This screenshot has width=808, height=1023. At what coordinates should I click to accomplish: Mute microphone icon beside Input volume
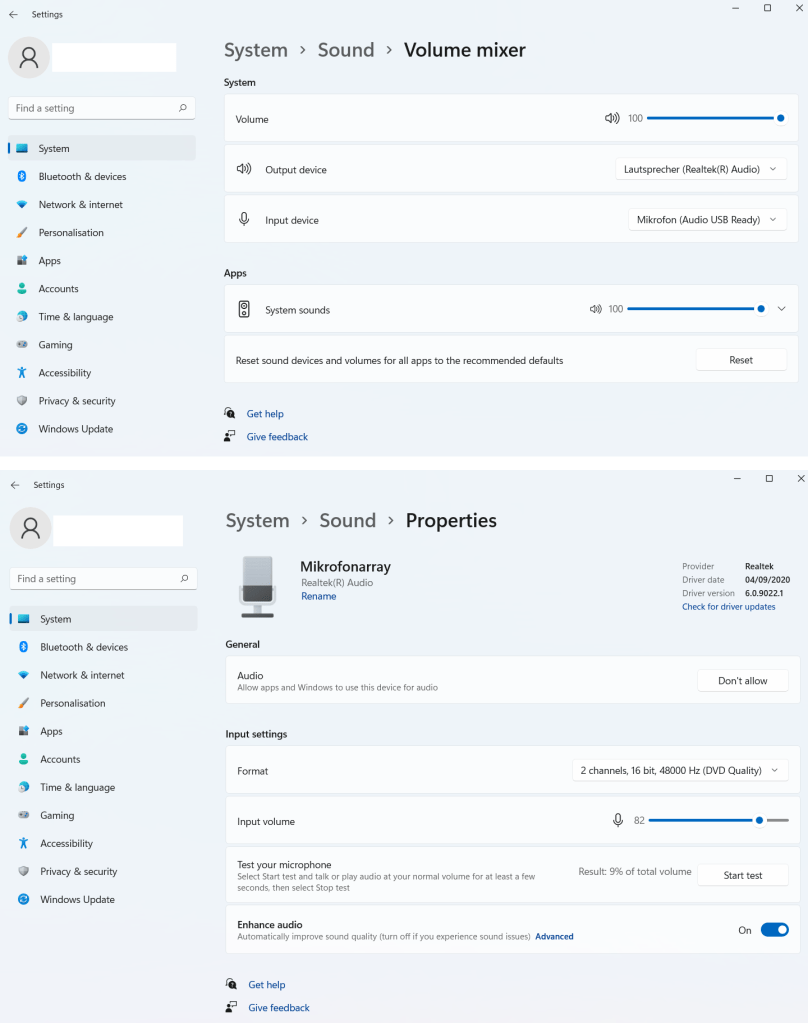pyautogui.click(x=618, y=820)
